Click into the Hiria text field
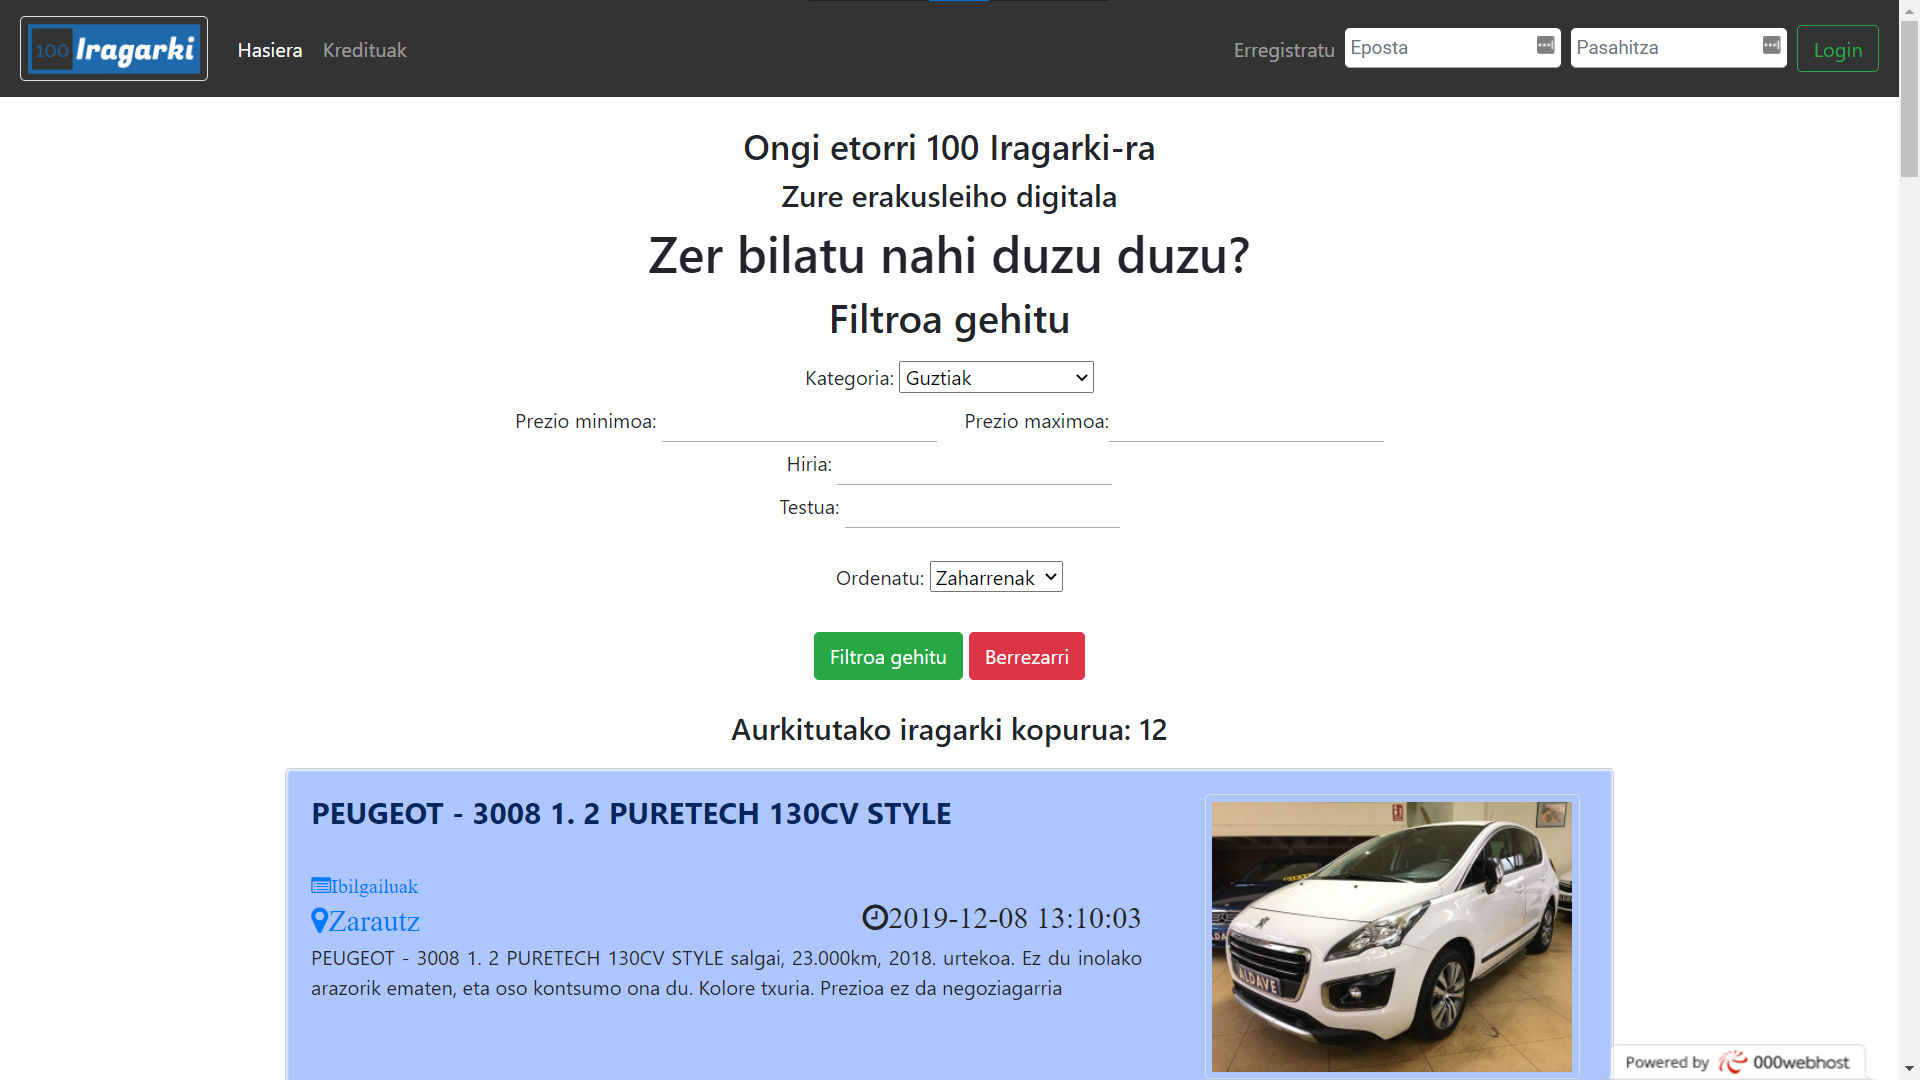 (974, 466)
